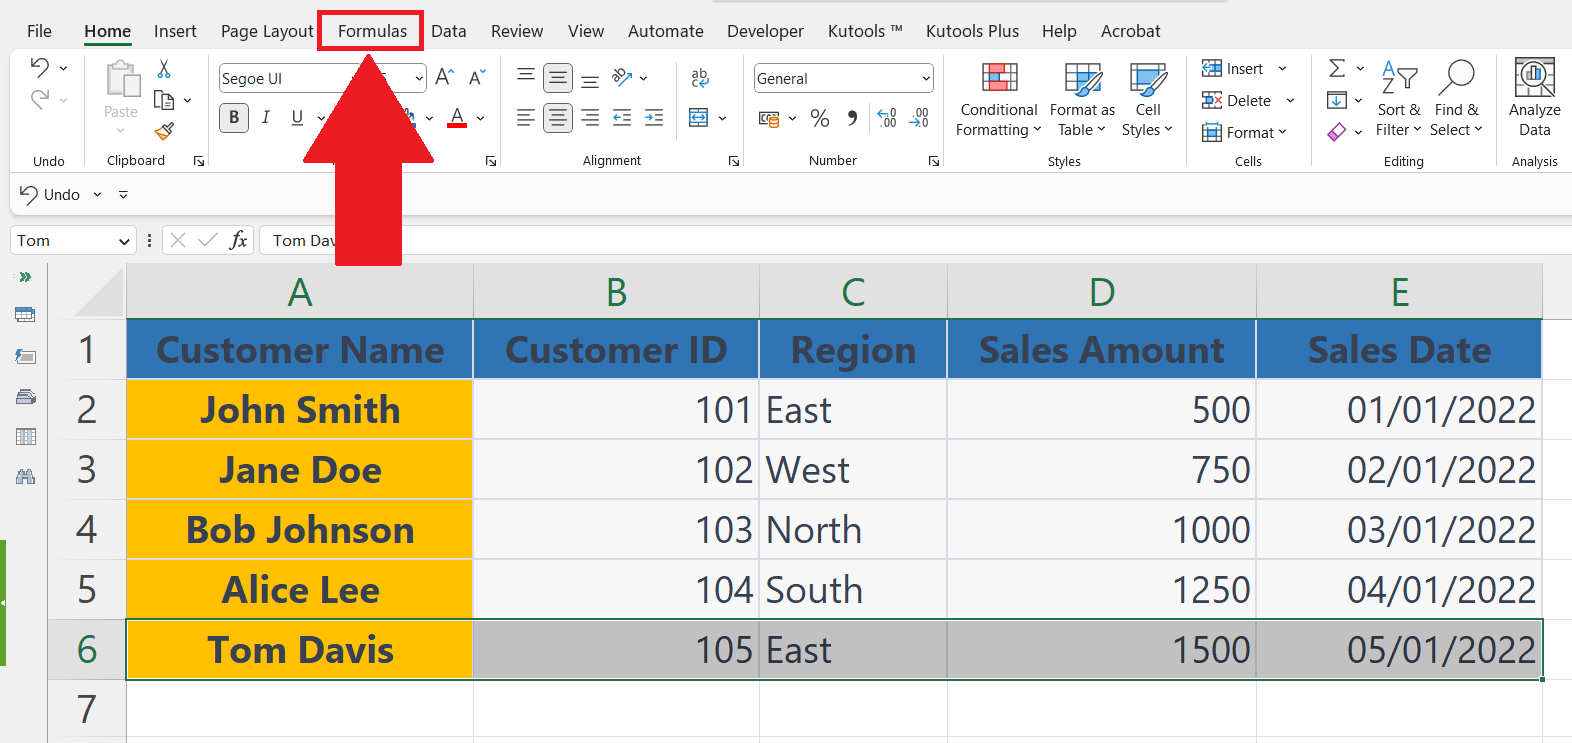1572x743 pixels.
Task: Apply the red font color A swatch
Action: [457, 117]
